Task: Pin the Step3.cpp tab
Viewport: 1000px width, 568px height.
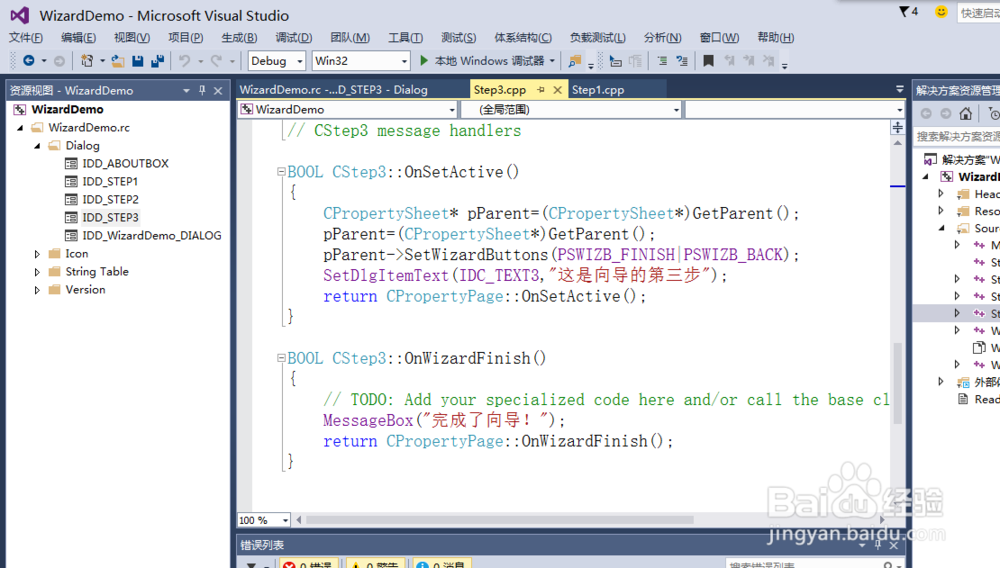Action: [x=541, y=90]
